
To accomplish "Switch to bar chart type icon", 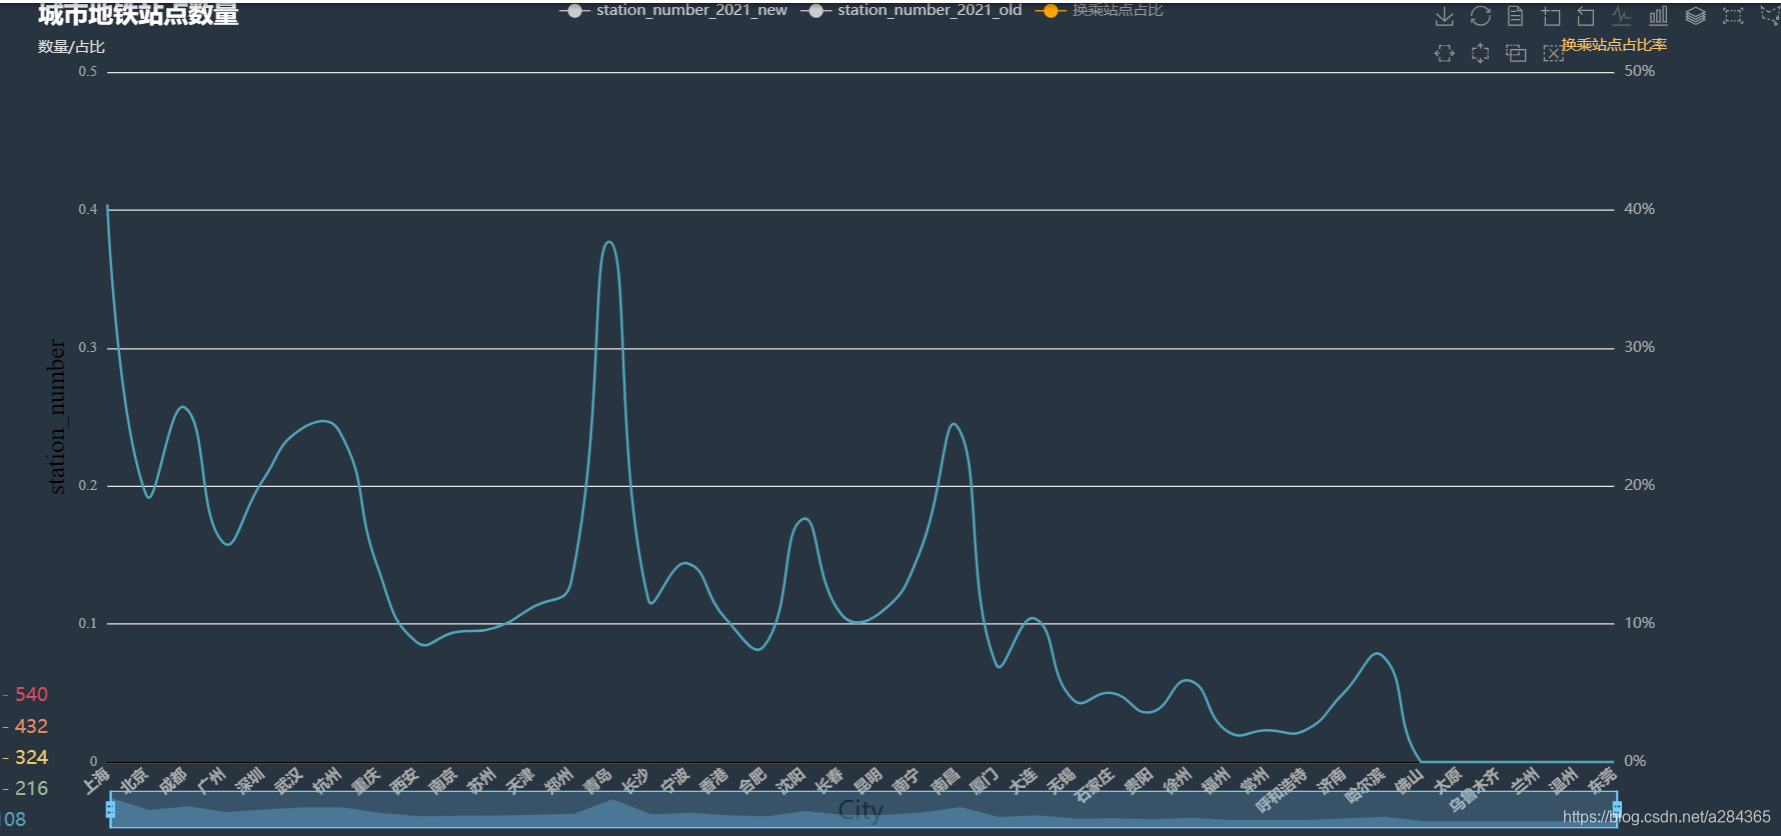I will click(1658, 17).
